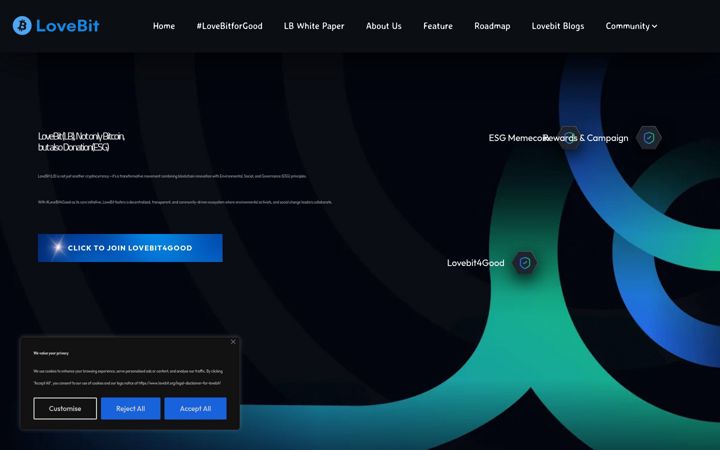Image resolution: width=720 pixels, height=450 pixels.
Task: Open Customise cookie preferences
Action: point(65,408)
